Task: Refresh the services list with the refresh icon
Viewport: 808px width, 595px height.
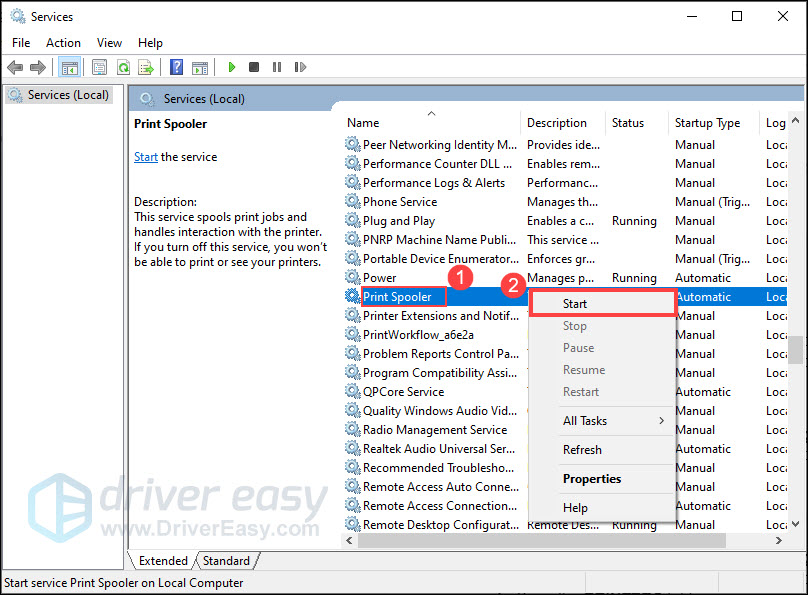Action: click(122, 67)
